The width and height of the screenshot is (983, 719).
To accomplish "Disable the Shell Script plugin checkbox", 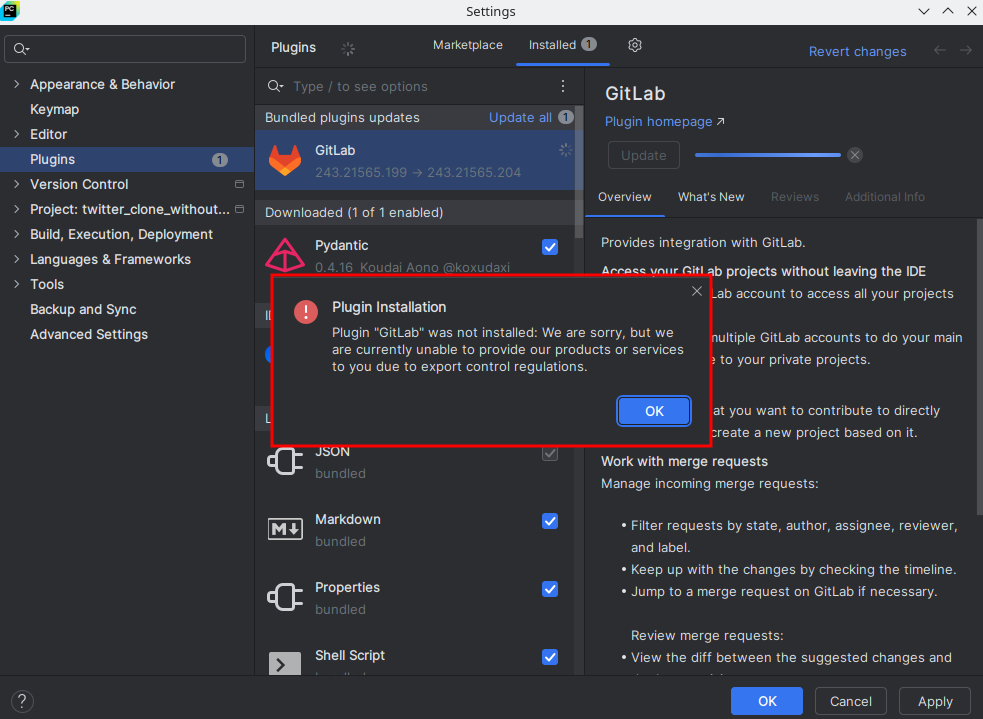I will (550, 657).
